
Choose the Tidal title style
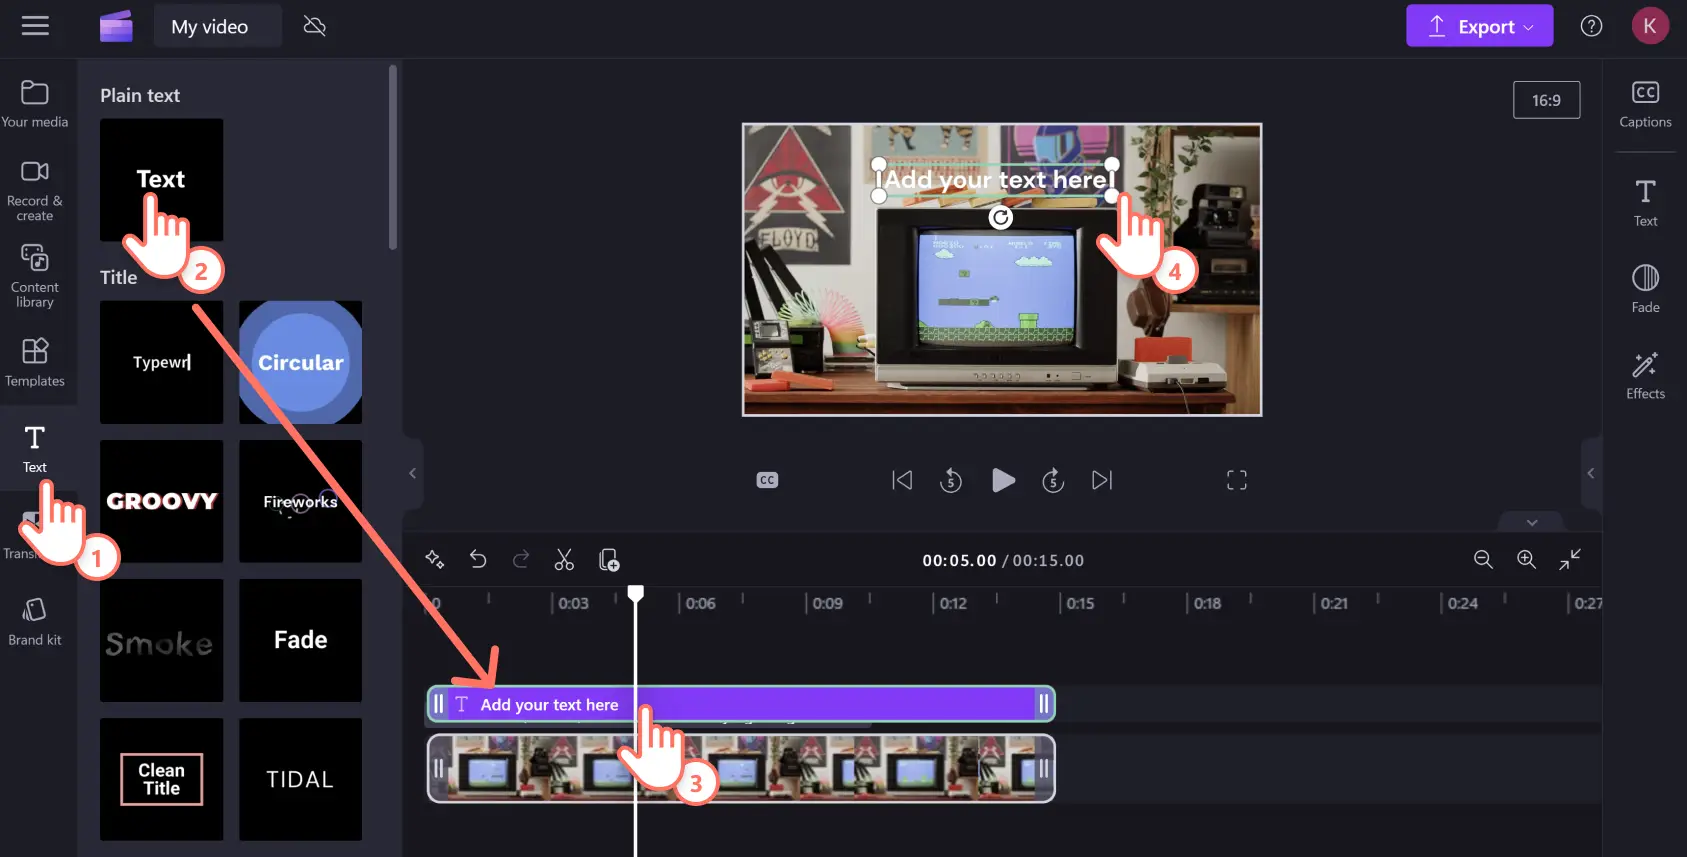(x=300, y=779)
